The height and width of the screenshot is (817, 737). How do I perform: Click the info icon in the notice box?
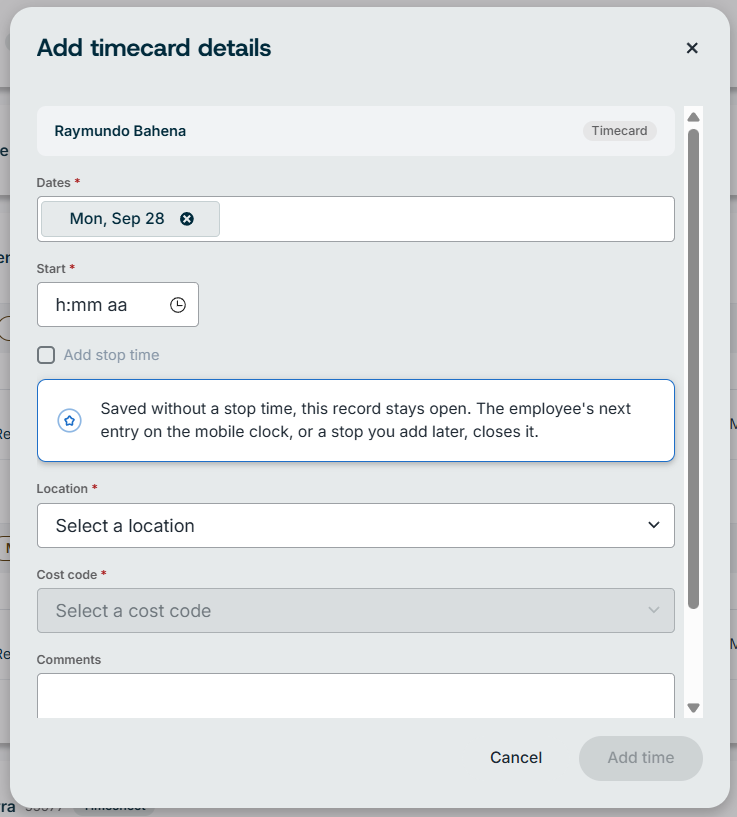coord(69,420)
